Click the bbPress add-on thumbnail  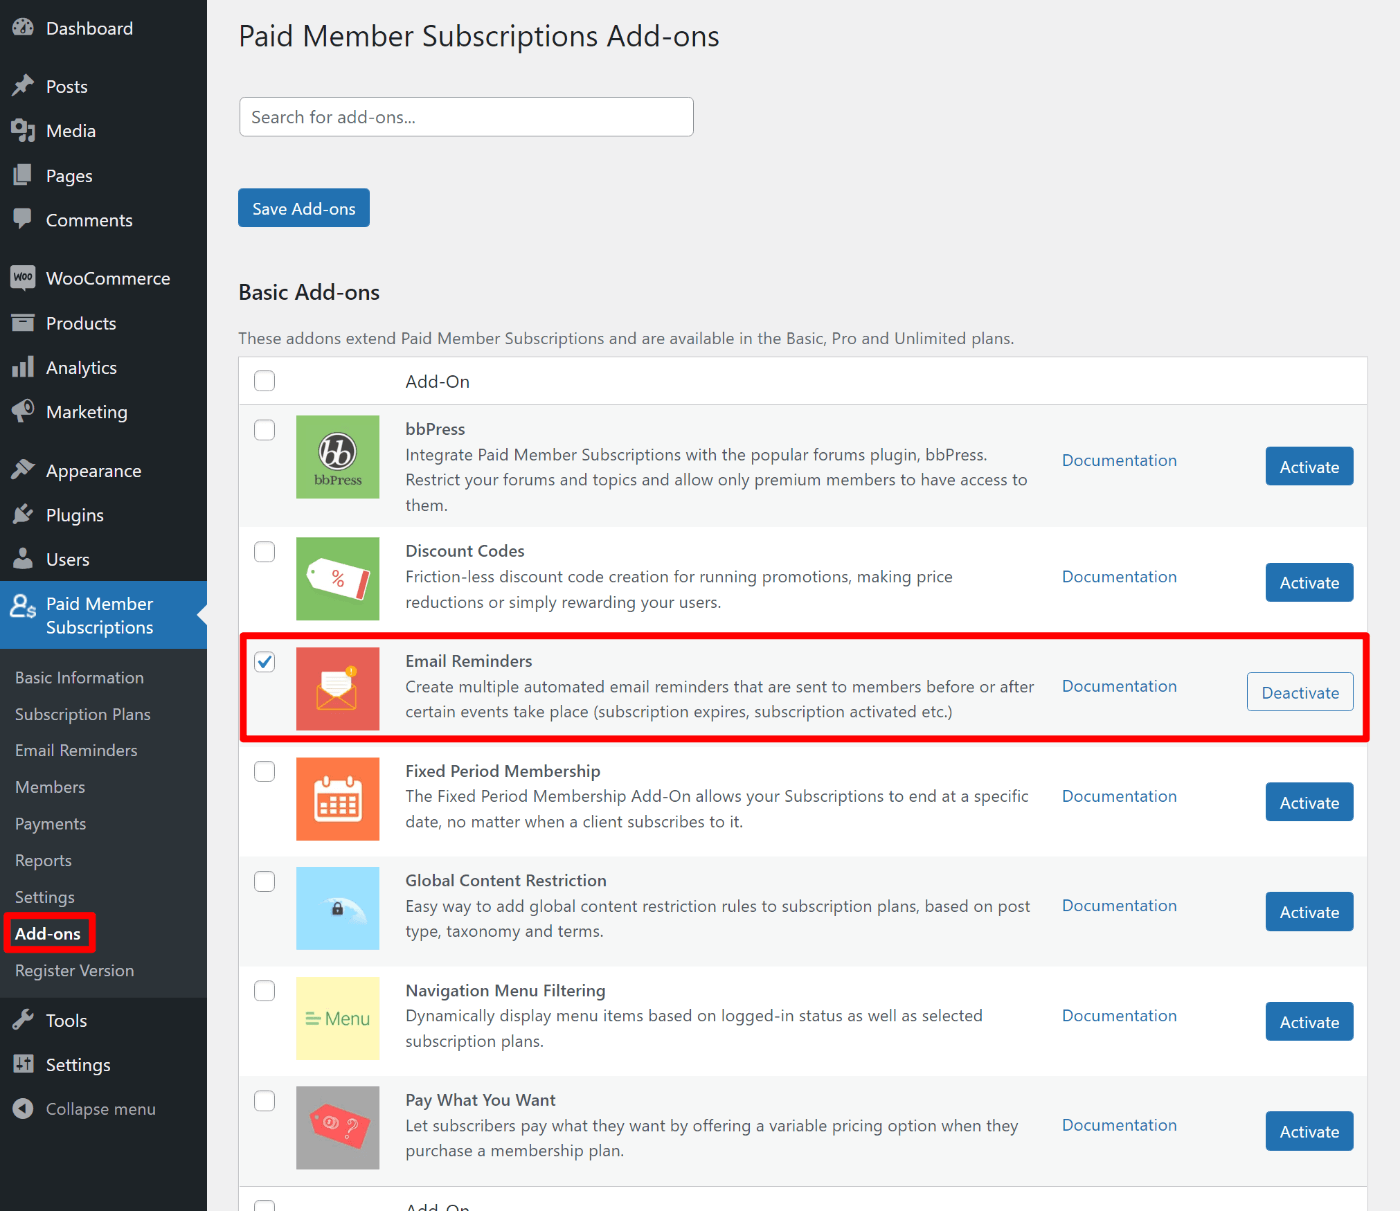coord(338,457)
